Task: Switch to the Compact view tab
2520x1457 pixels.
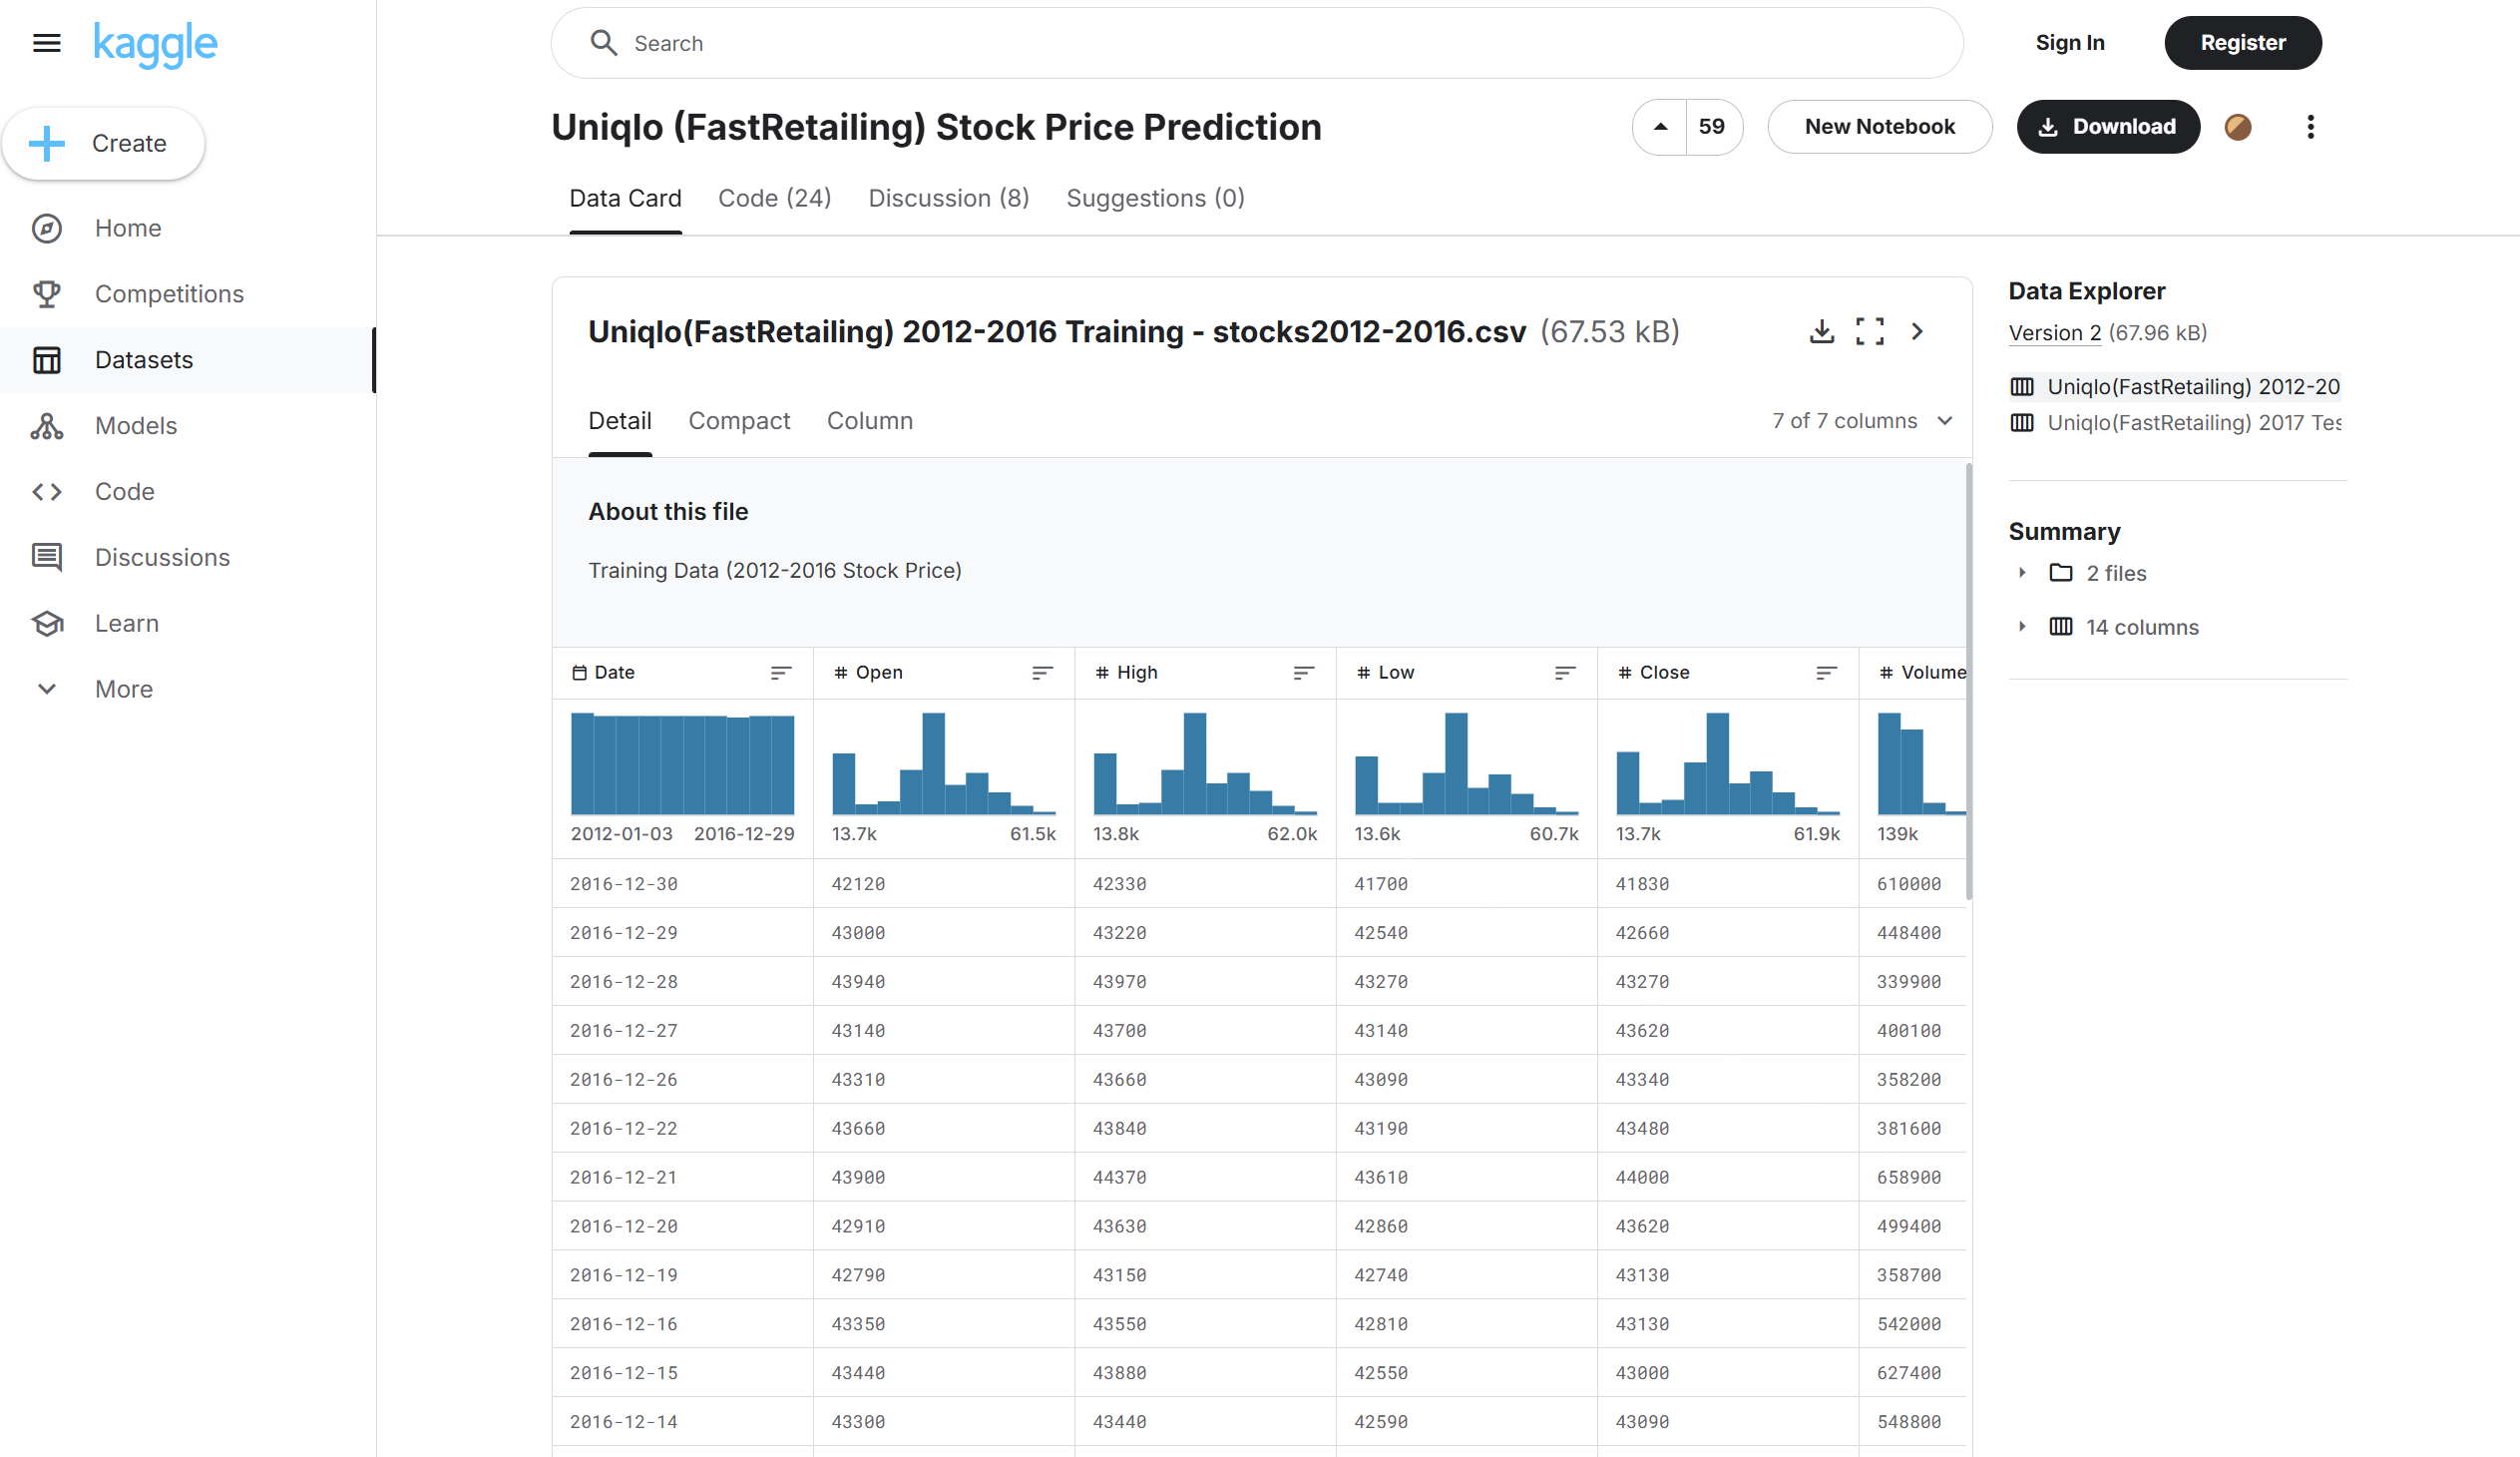Action: click(738, 421)
